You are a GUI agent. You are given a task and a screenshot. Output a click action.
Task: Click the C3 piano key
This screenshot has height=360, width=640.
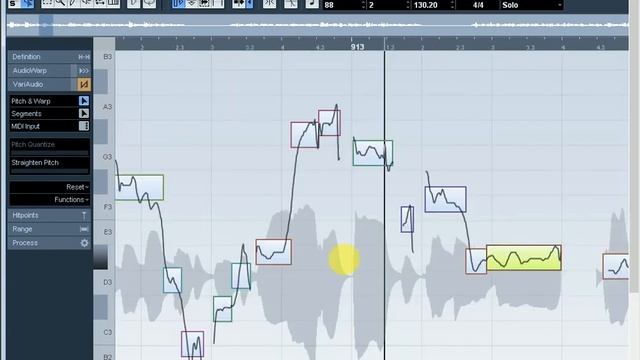(x=105, y=332)
